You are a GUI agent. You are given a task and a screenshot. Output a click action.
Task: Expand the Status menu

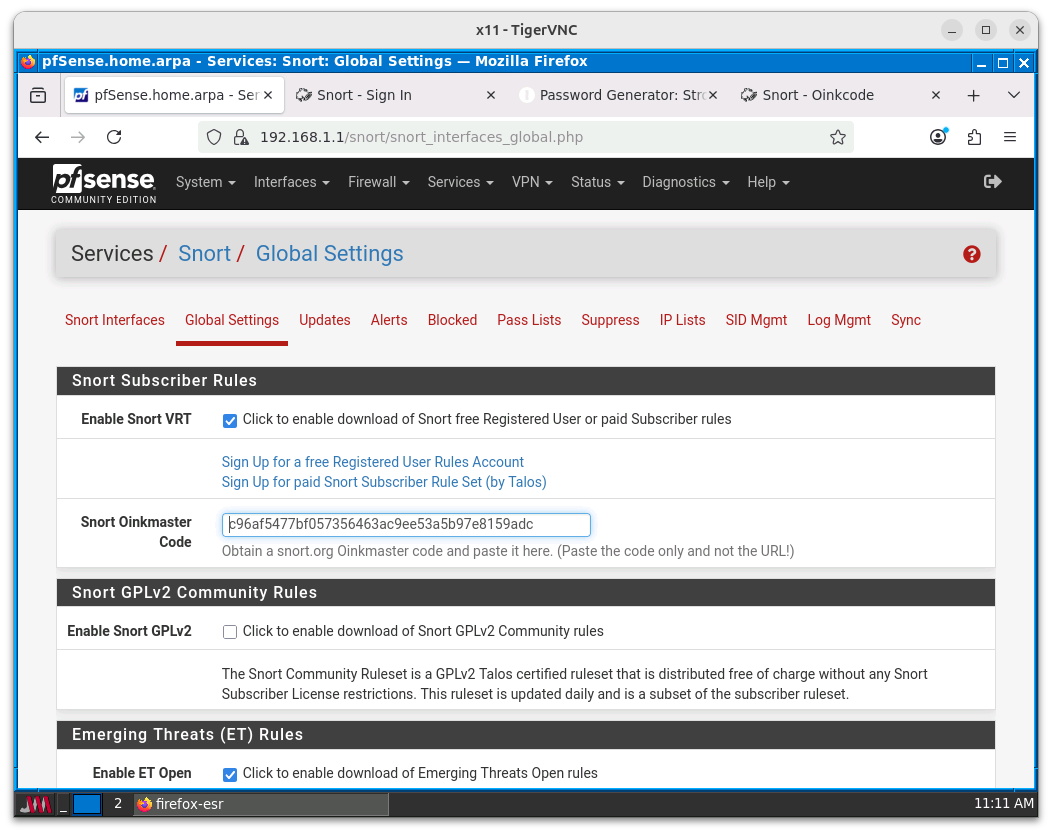[597, 183]
